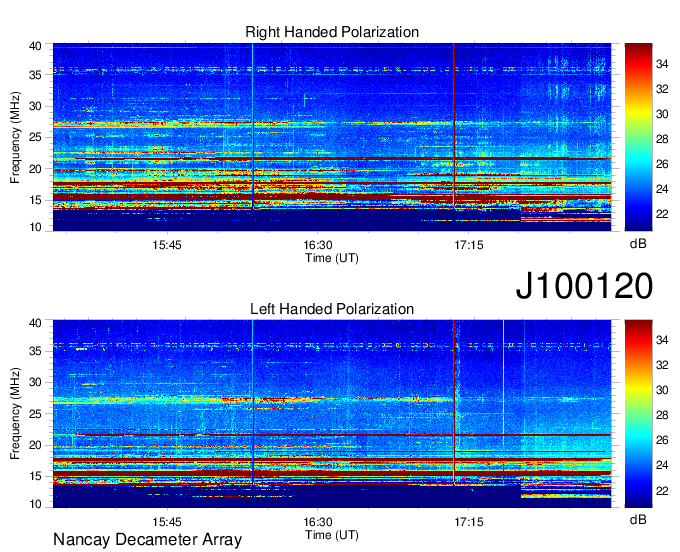The image size is (680, 552).
Task: Click the "32" value on Right Handed color bar
Action: [662, 89]
